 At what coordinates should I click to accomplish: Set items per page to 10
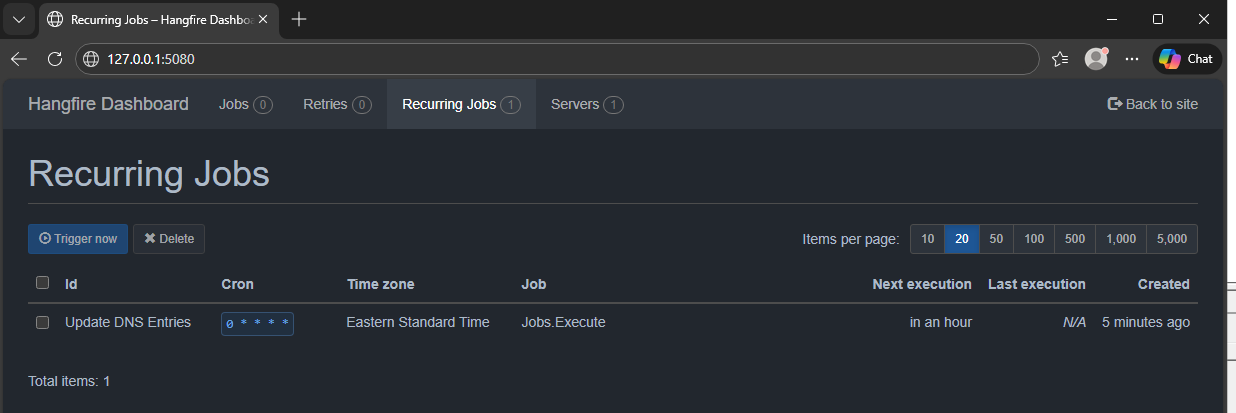pos(927,239)
